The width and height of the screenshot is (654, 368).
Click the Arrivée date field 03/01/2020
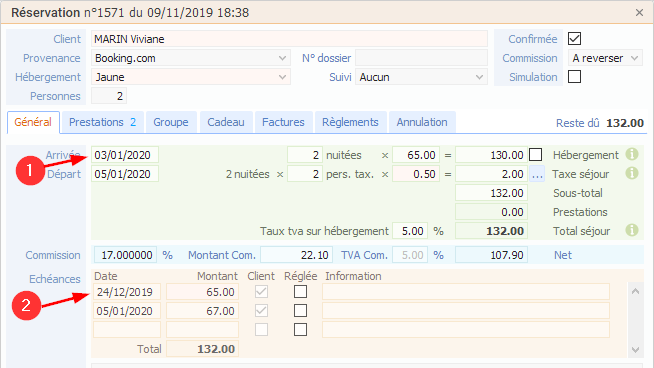tap(125, 155)
